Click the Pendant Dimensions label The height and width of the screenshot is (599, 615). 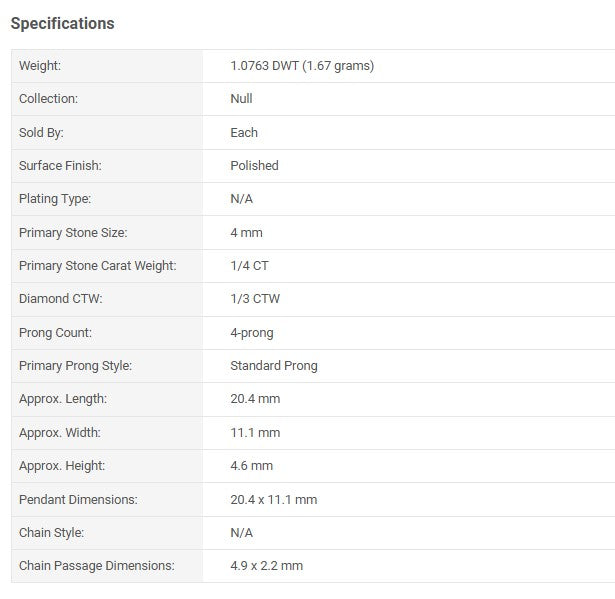tap(78, 499)
